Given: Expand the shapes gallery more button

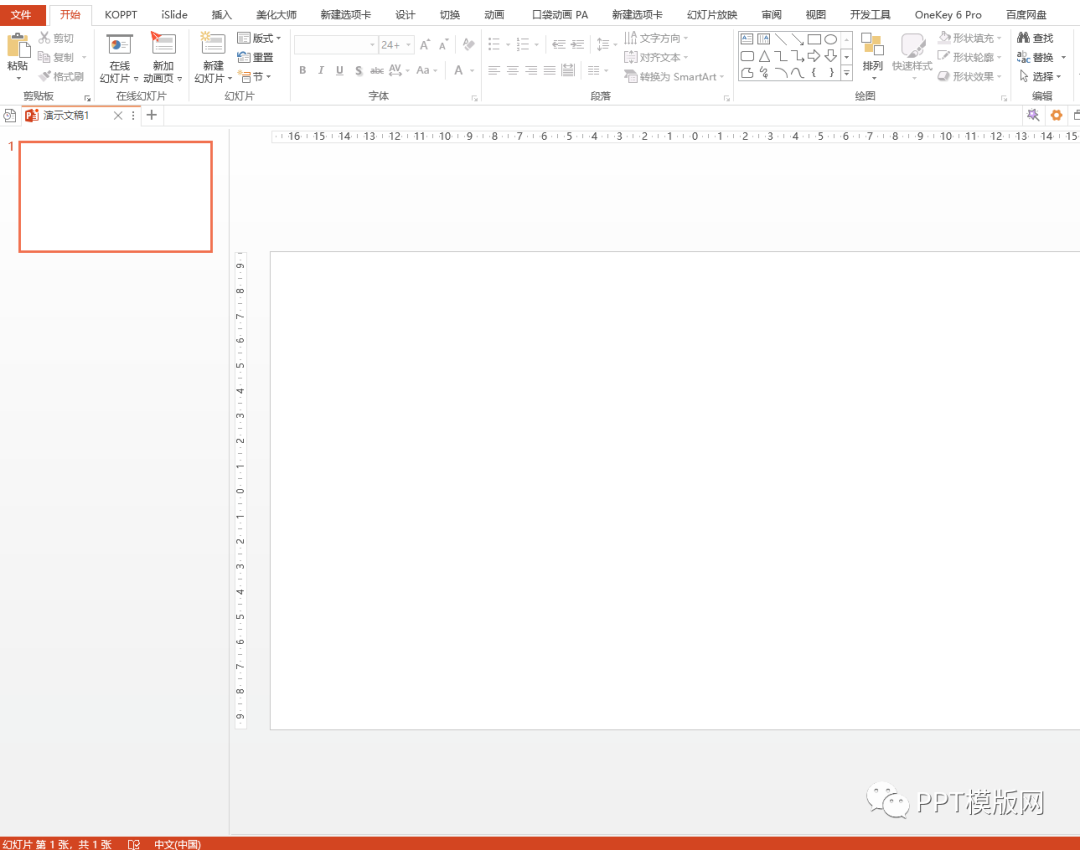Looking at the screenshot, I should [x=846, y=73].
